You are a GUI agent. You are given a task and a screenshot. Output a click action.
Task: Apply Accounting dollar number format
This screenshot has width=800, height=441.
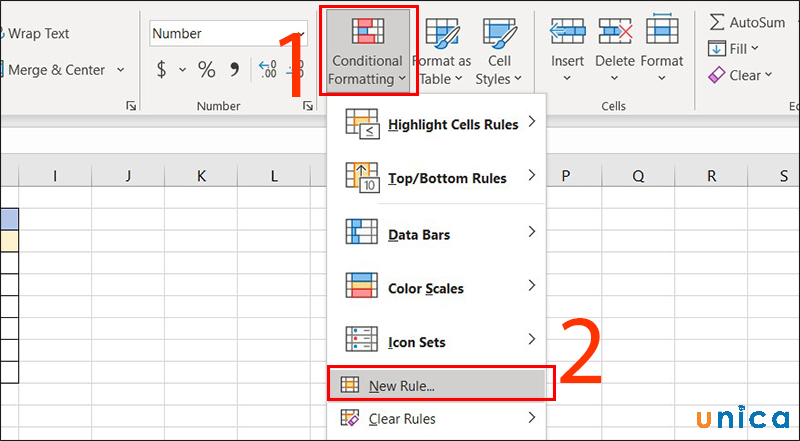point(161,70)
